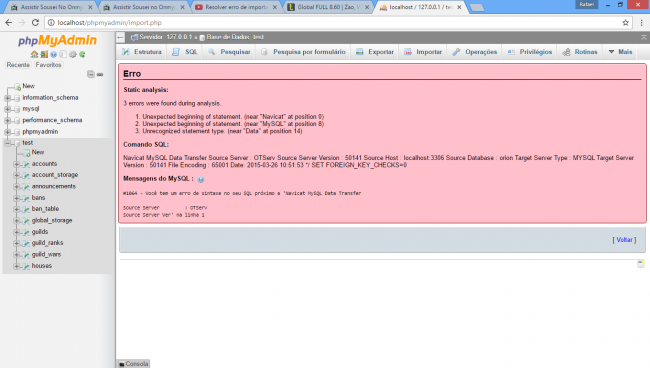This screenshot has width=650, height=368.
Task: Reload the page with browser refresh button
Action: point(36,23)
